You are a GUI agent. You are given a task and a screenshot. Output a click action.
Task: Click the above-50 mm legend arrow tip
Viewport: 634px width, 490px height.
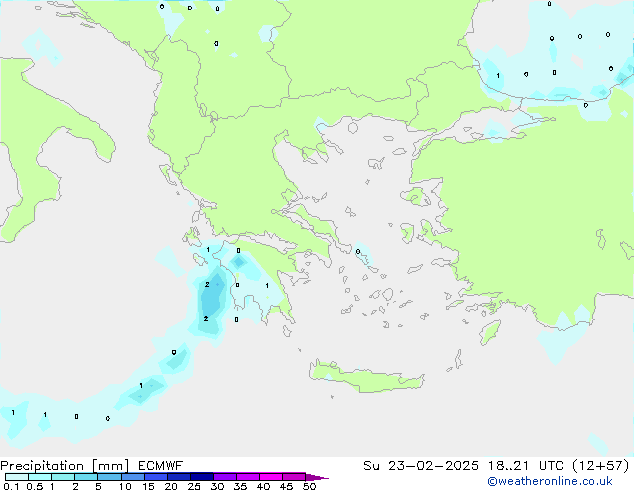[317, 477]
